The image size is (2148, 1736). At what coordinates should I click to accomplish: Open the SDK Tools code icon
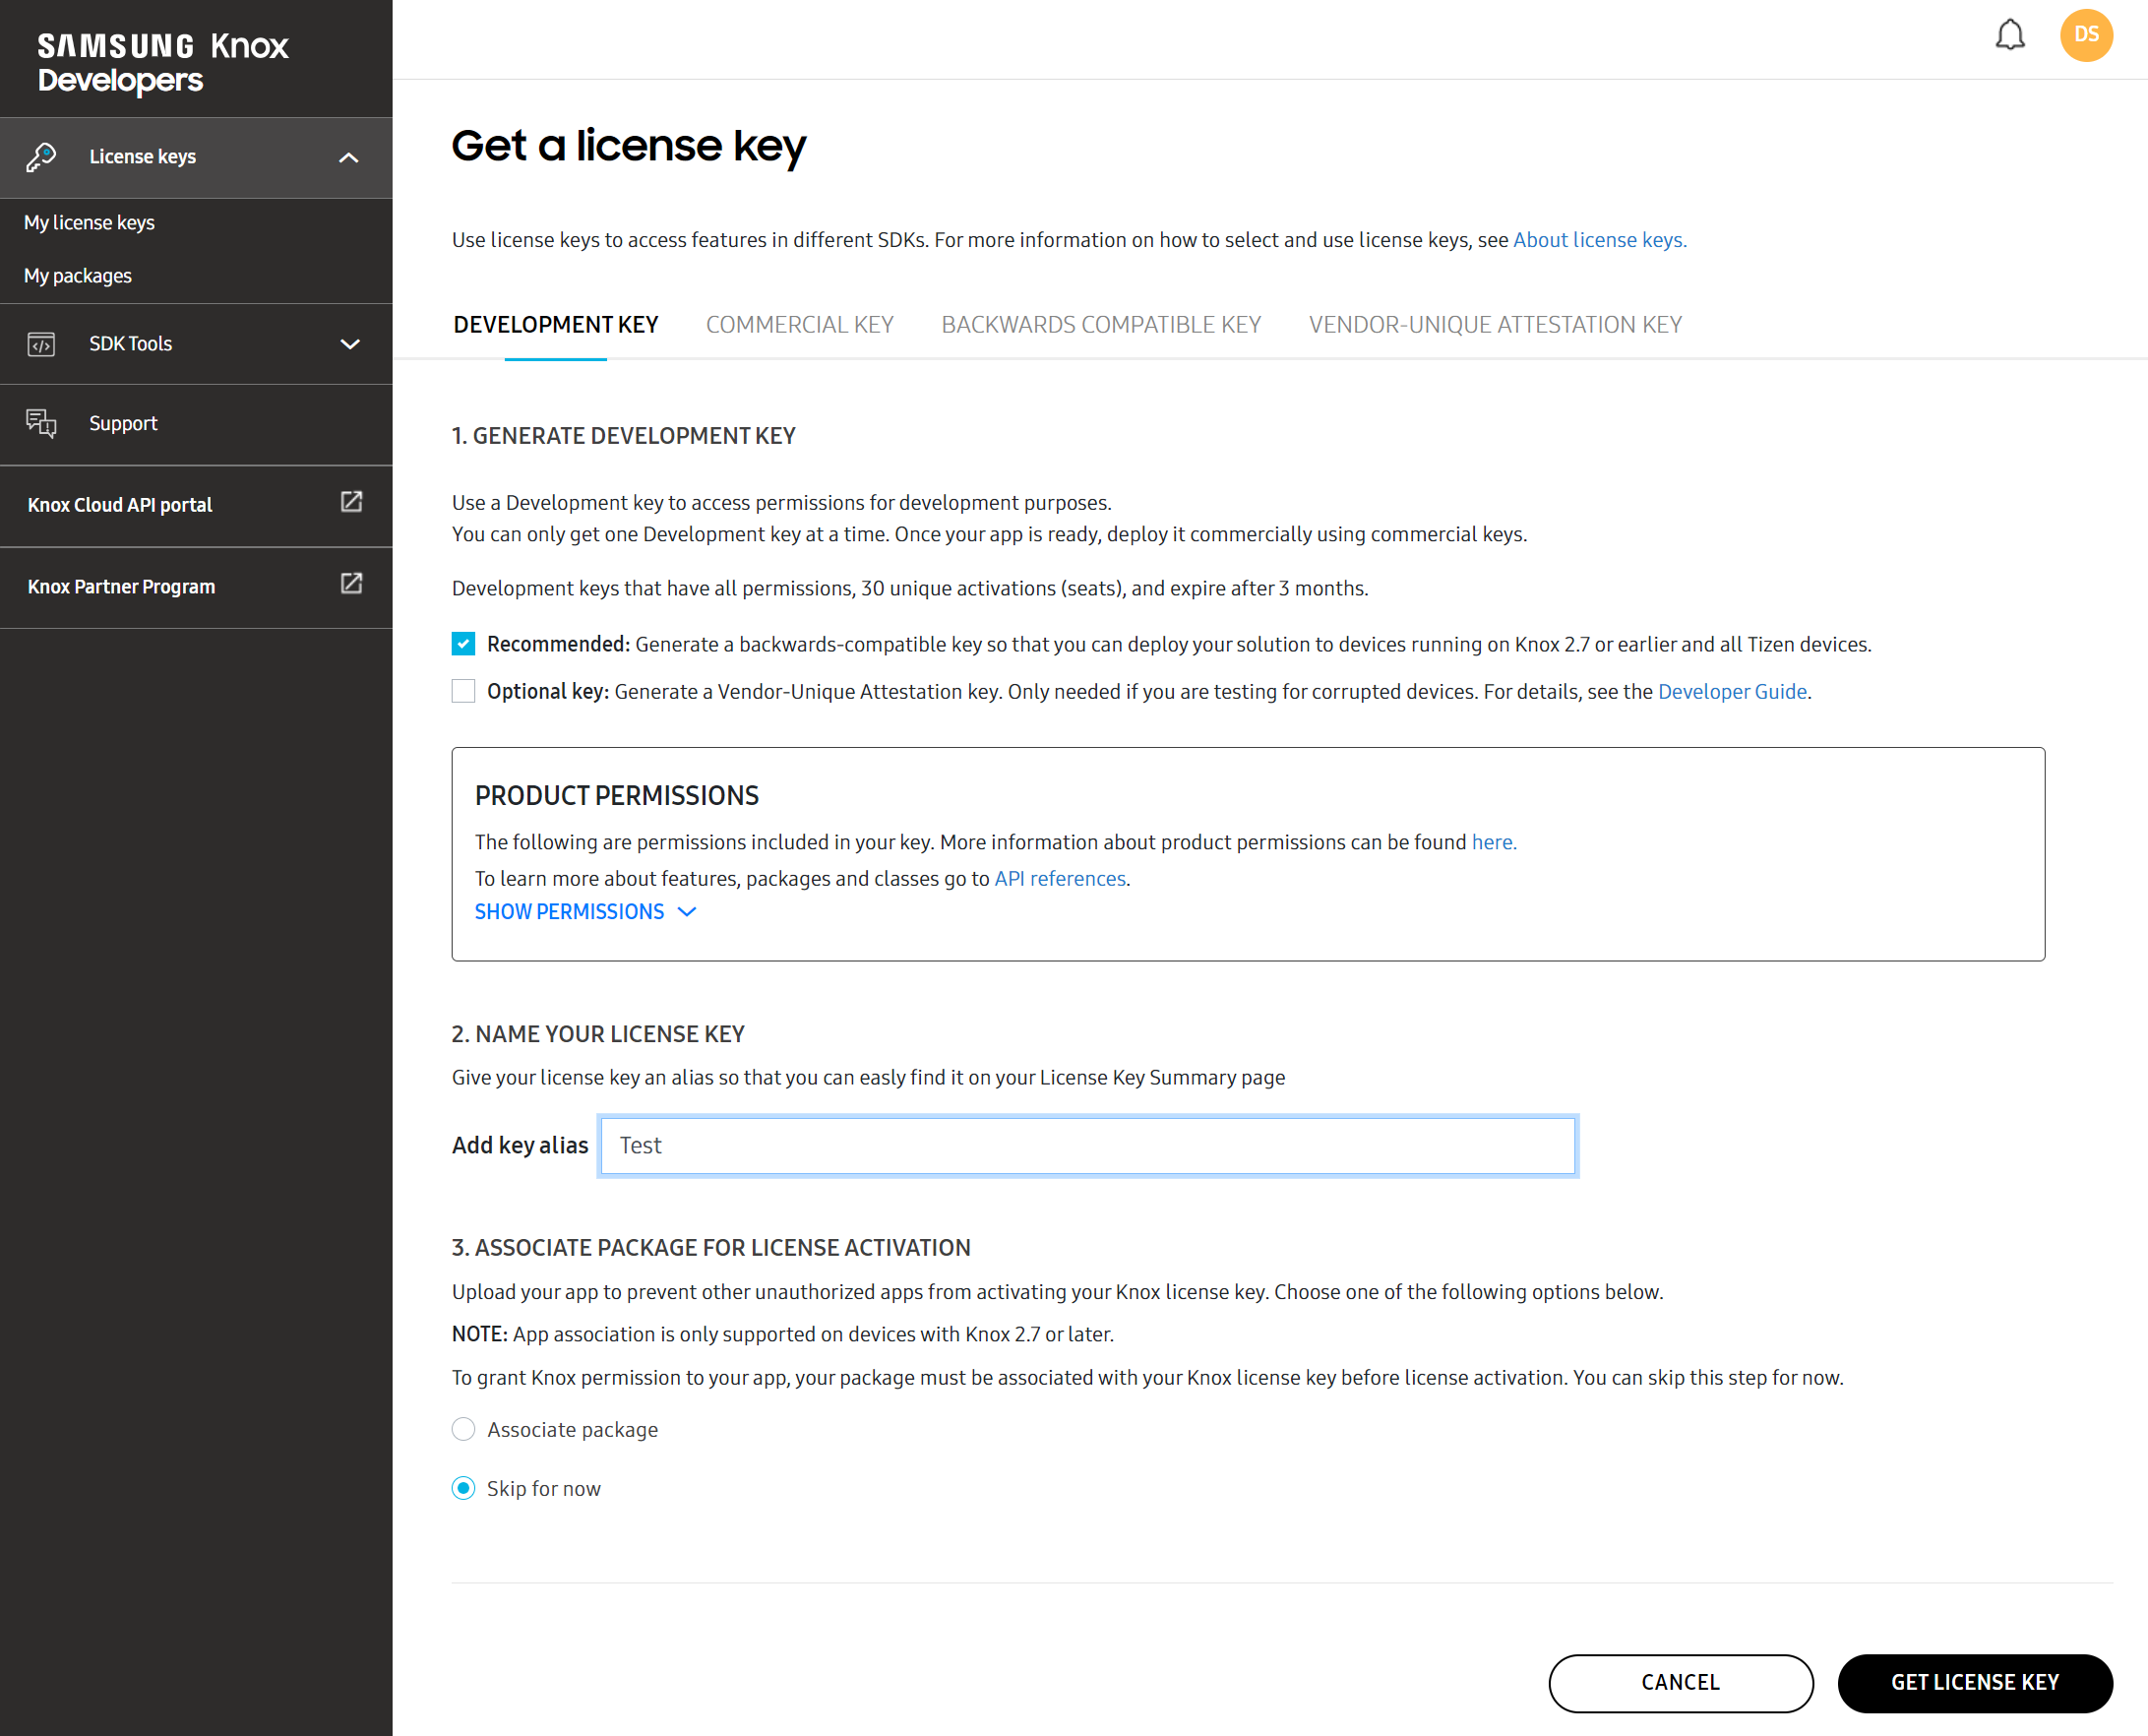click(41, 343)
